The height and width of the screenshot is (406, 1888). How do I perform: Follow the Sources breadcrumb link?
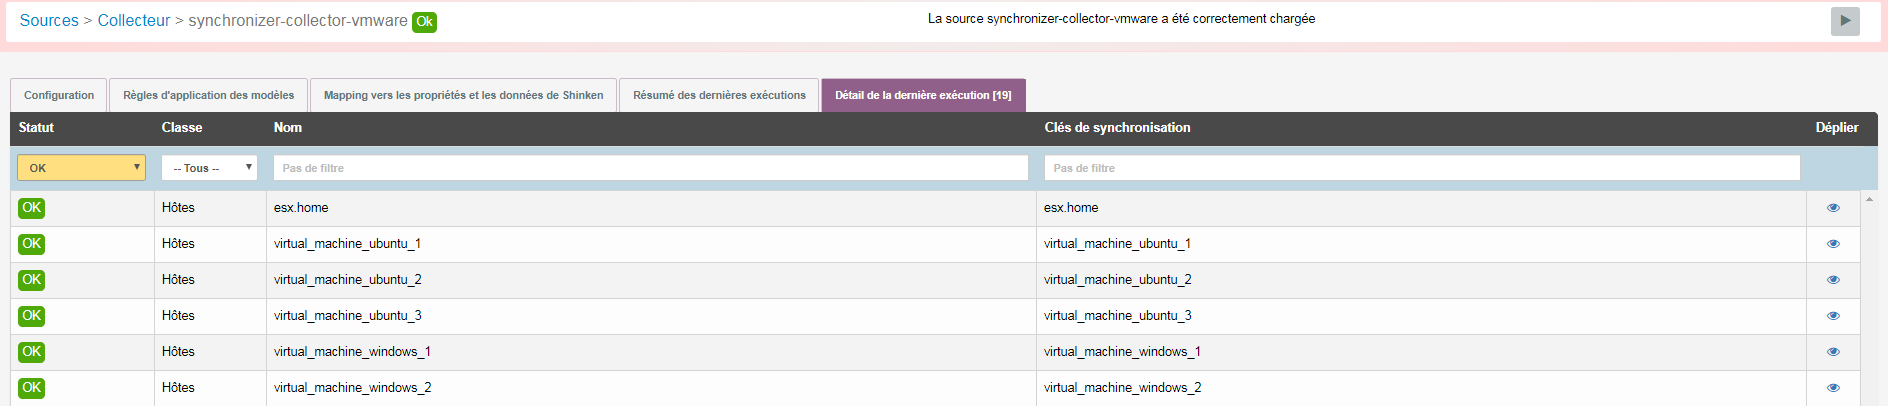pyautogui.click(x=49, y=21)
